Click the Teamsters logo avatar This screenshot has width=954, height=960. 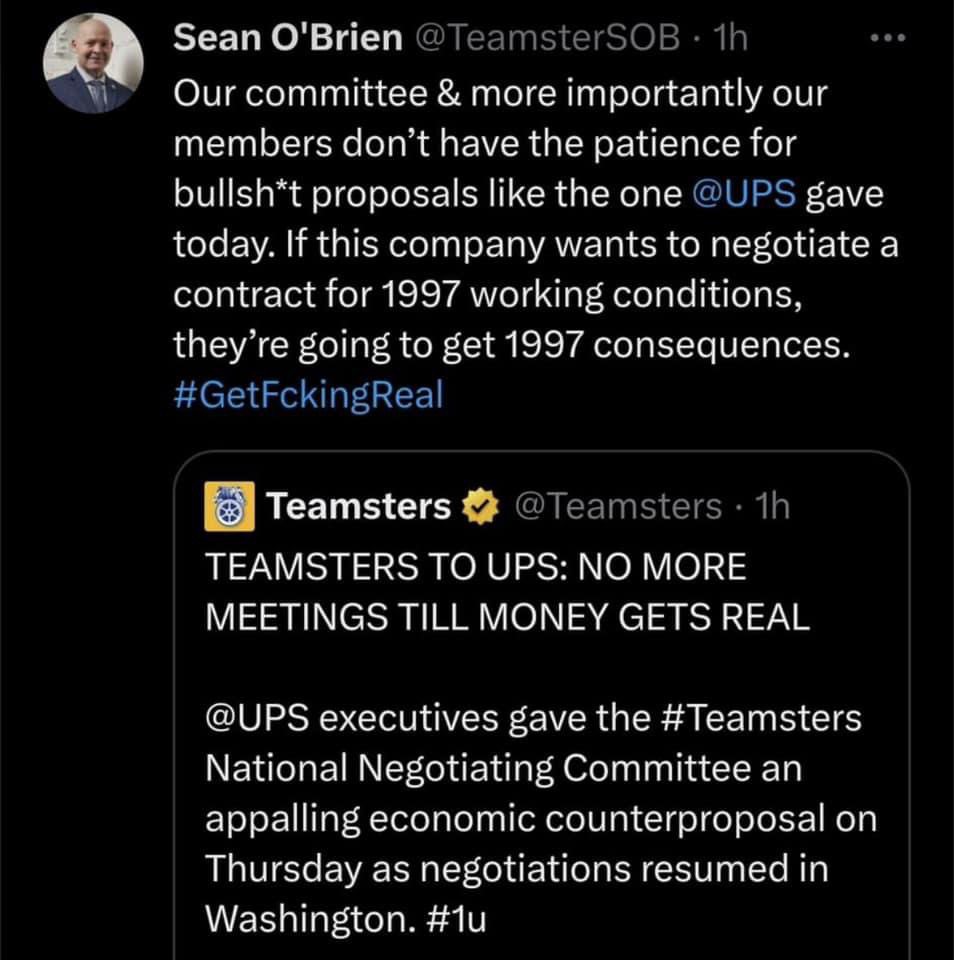coord(230,506)
